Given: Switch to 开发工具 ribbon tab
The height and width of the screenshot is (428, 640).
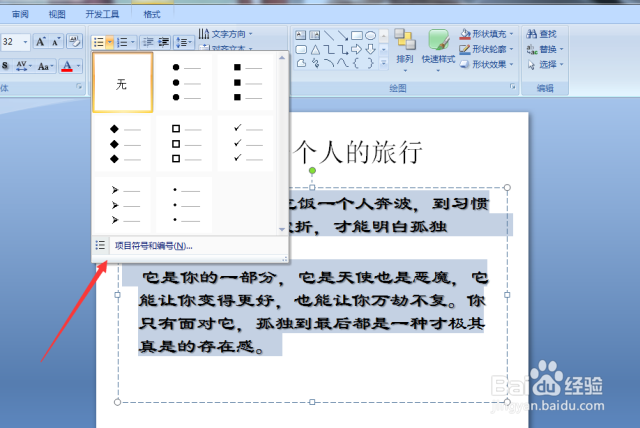Looking at the screenshot, I should [x=102, y=15].
